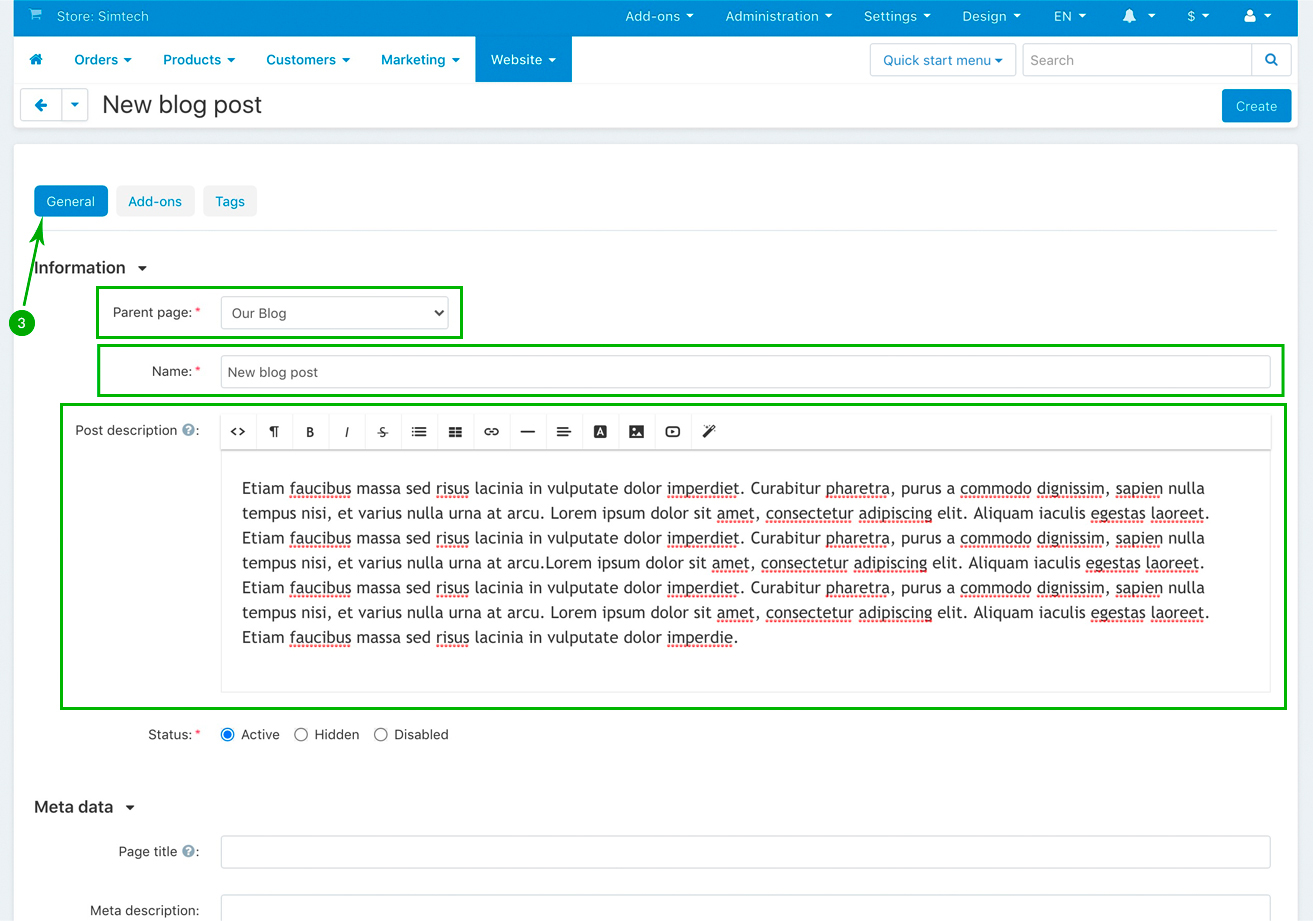Go to the home dashboard icon
The image size is (1313, 921).
coord(36,60)
